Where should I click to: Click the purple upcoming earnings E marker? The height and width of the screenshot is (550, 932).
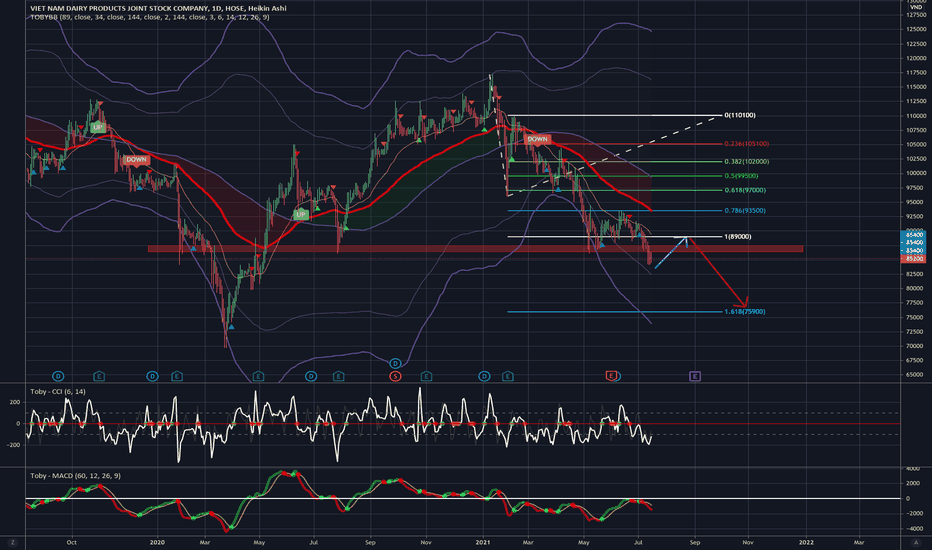pos(695,376)
